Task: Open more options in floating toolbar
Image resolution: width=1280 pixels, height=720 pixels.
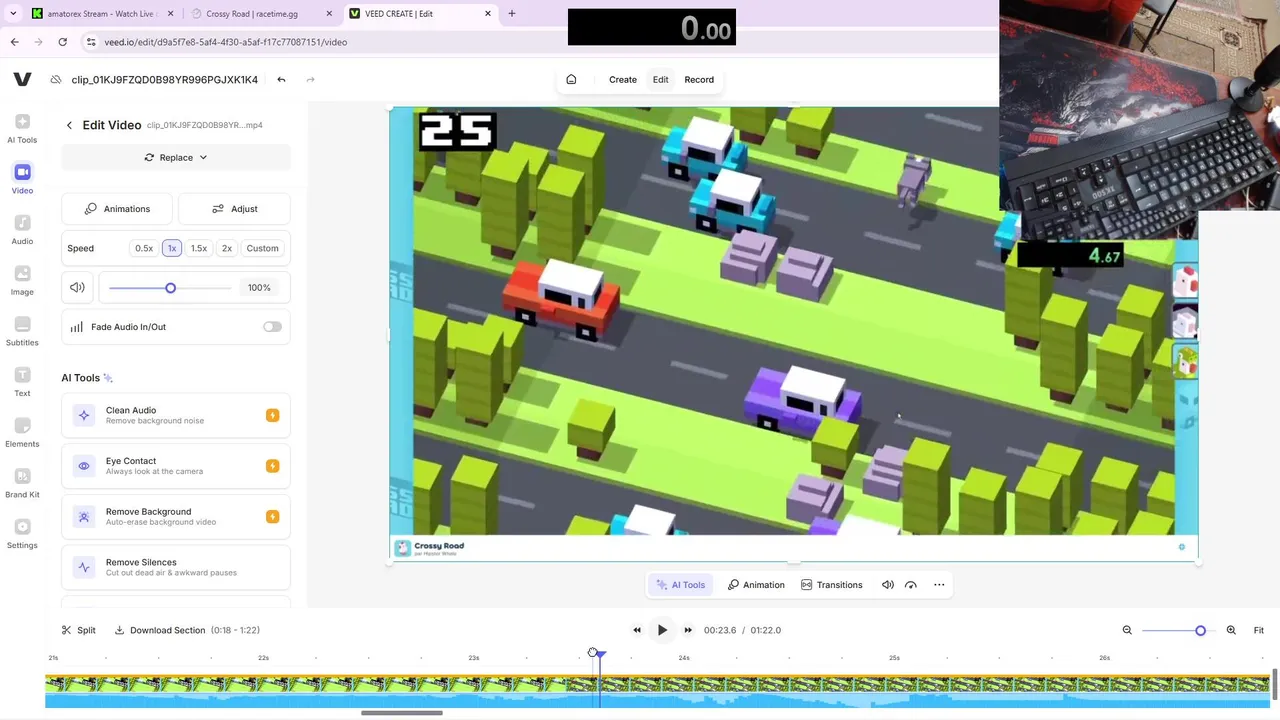Action: coord(939,585)
